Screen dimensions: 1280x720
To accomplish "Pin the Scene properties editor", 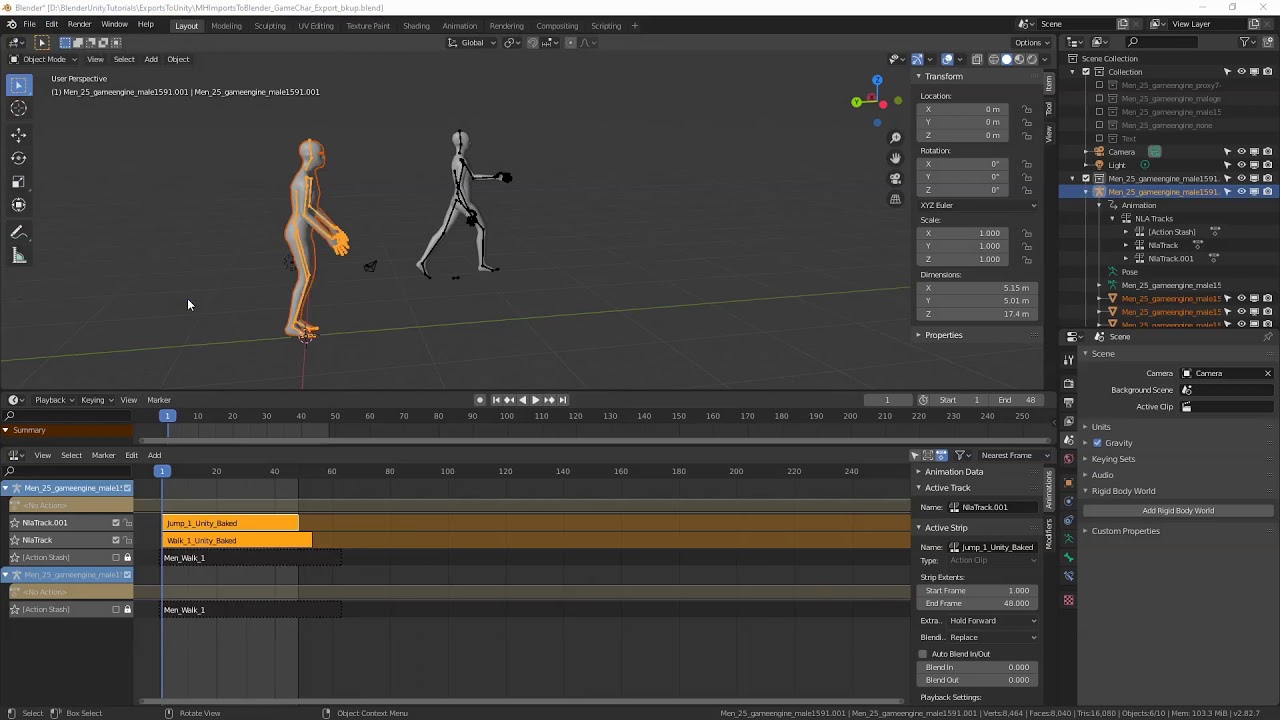I will pyautogui.click(x=1268, y=337).
